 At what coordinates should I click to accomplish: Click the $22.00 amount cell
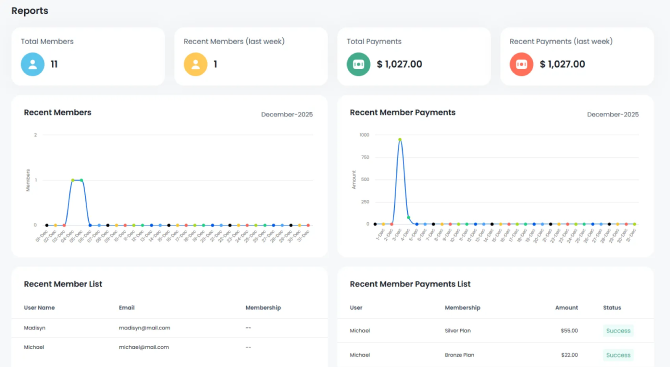[x=570, y=355]
